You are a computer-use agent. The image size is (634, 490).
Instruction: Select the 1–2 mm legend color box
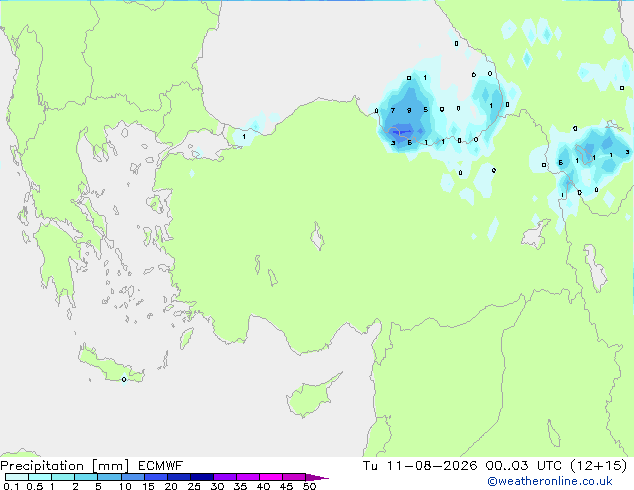[63, 477]
